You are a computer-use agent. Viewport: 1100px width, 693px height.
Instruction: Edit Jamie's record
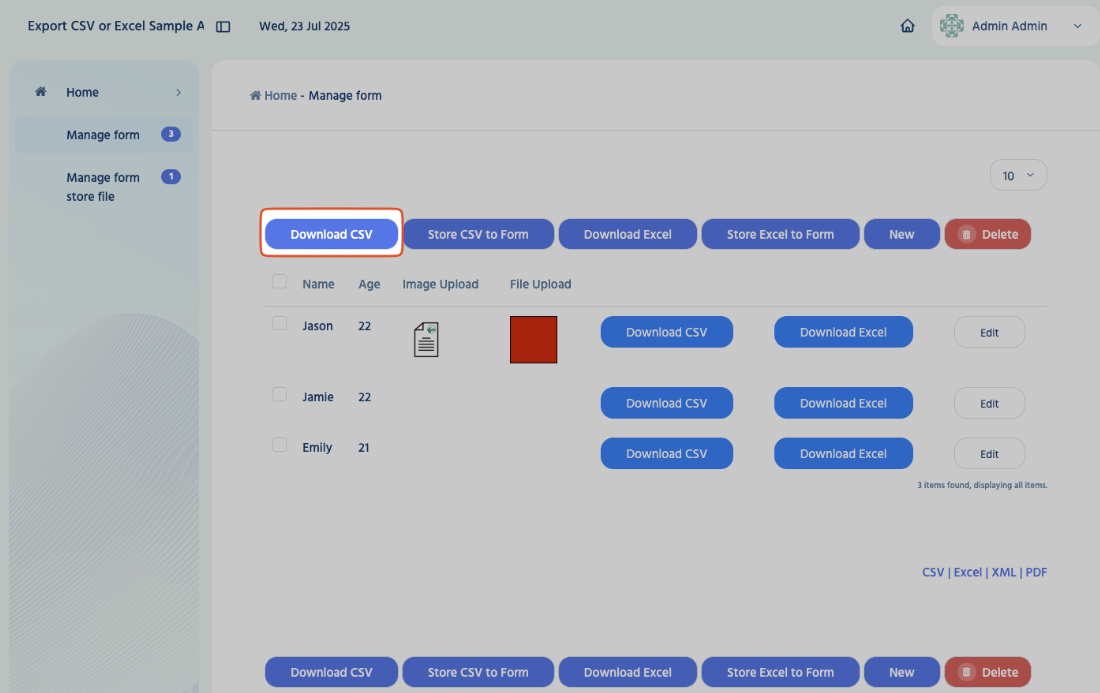[x=989, y=403]
